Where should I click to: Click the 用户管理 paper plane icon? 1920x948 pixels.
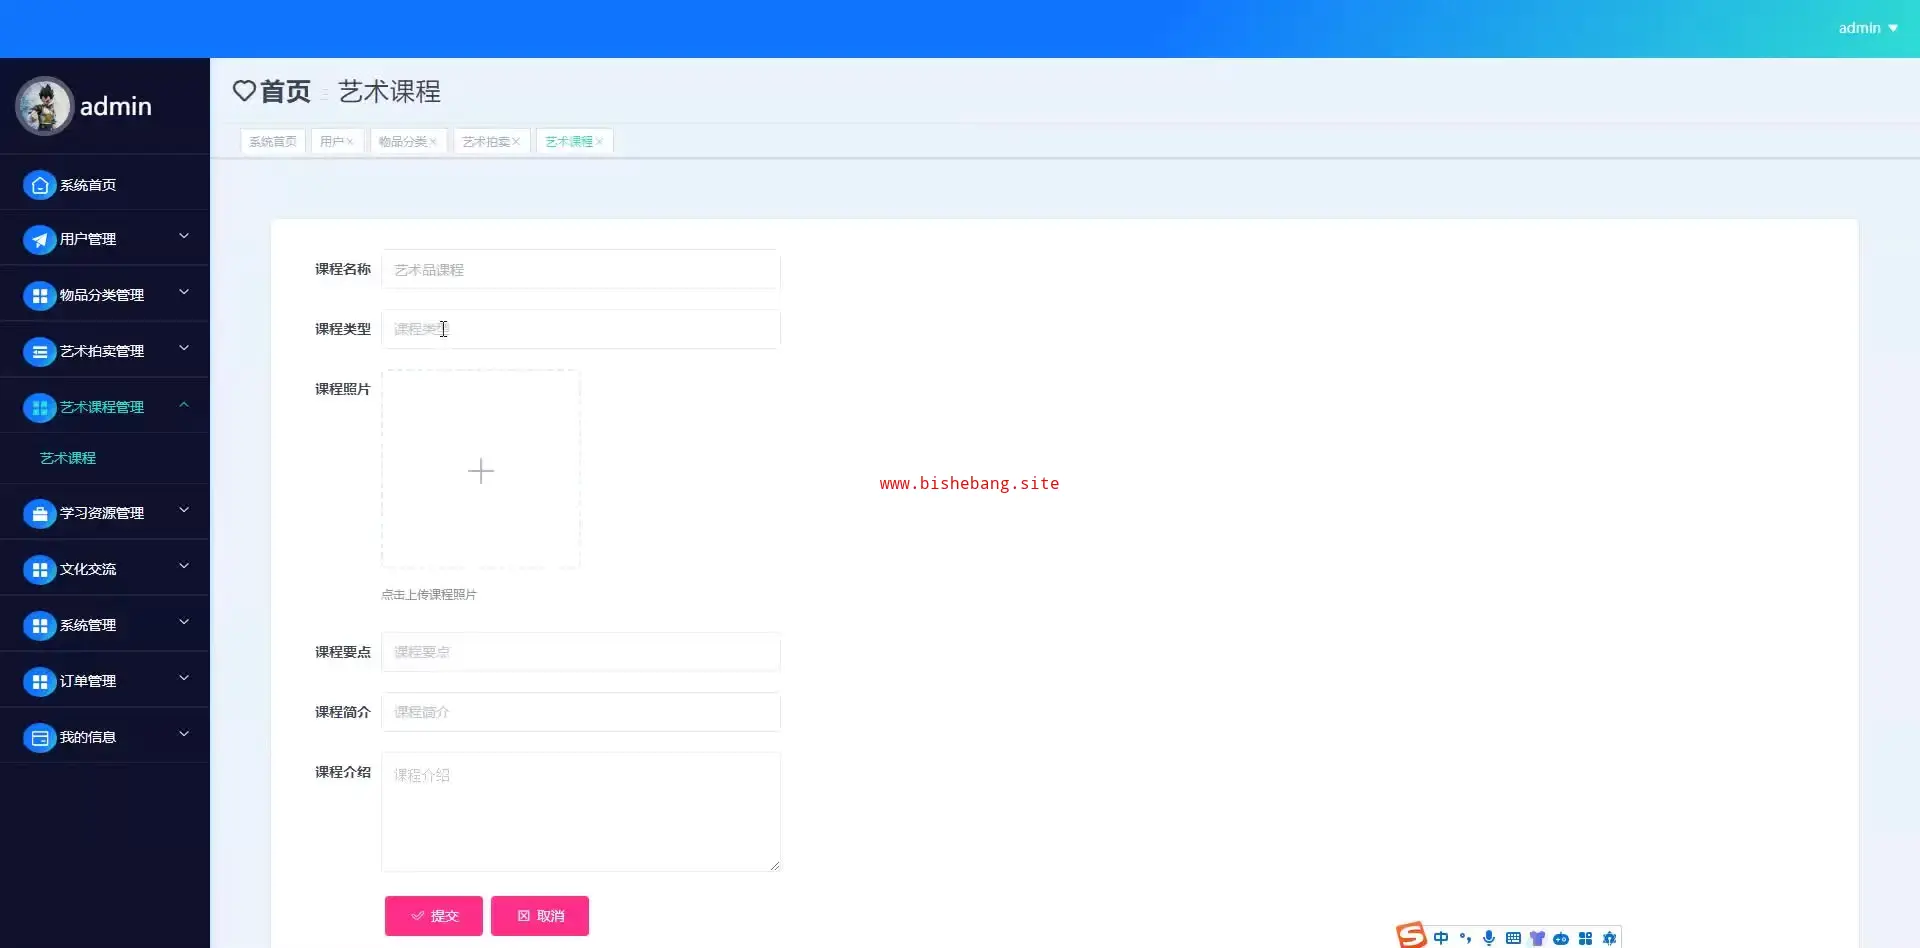click(x=40, y=239)
